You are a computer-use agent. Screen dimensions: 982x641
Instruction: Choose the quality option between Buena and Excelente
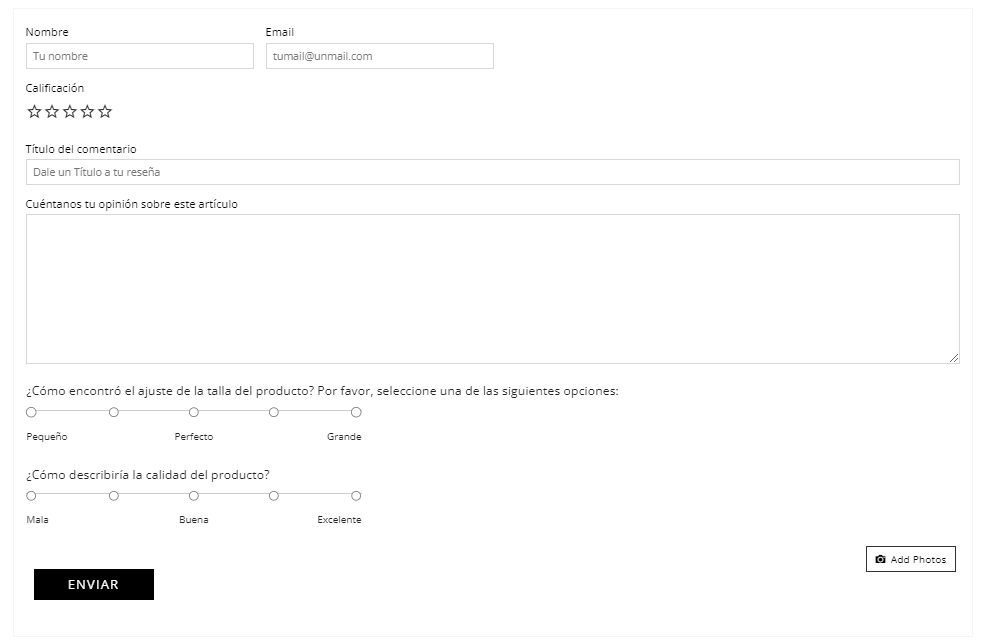point(274,496)
